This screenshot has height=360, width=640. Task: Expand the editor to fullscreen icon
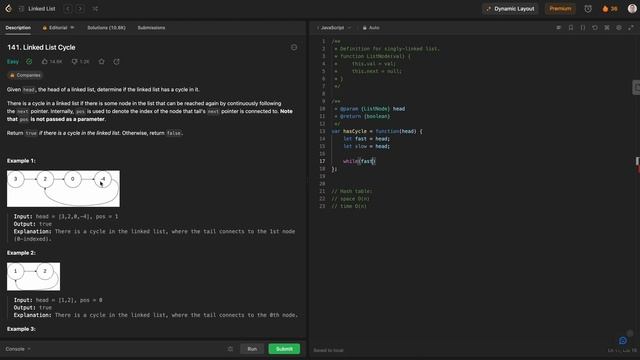[x=631, y=28]
